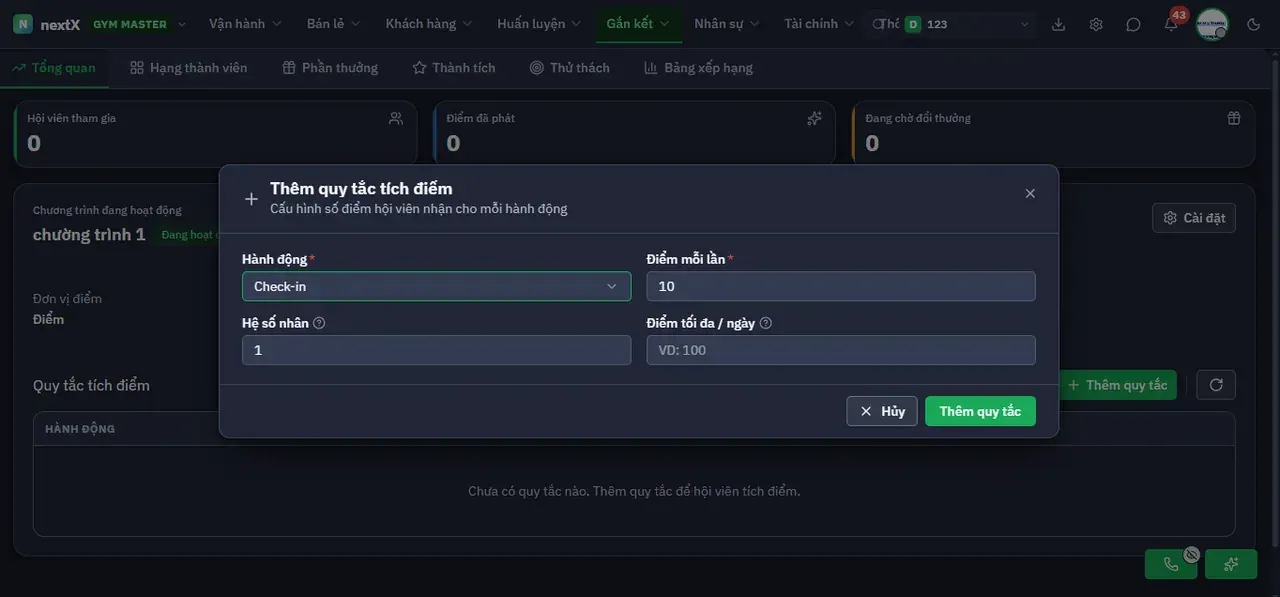Expand the Vận hành menu
This screenshot has height=597, width=1280.
point(245,24)
